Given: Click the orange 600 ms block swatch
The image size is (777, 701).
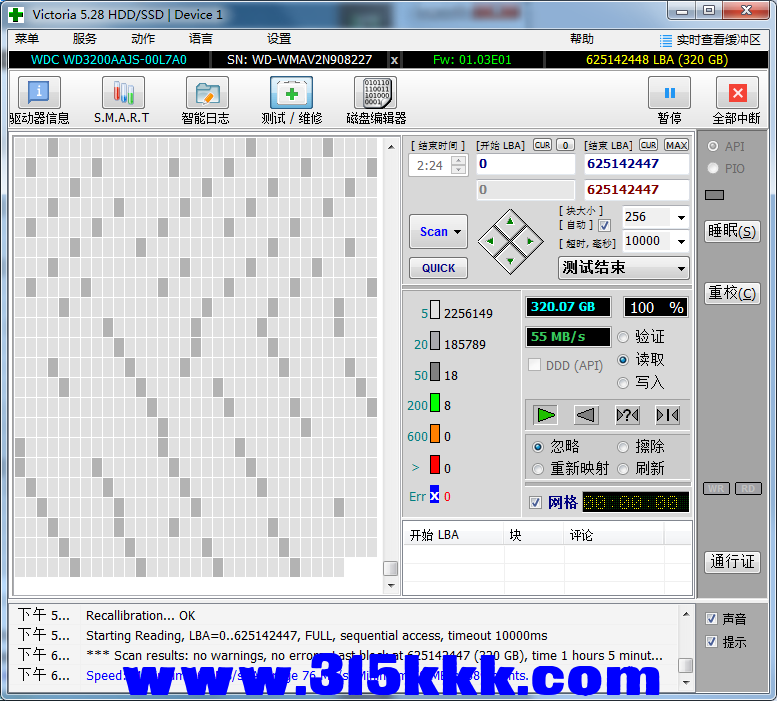Looking at the screenshot, I should point(435,433).
